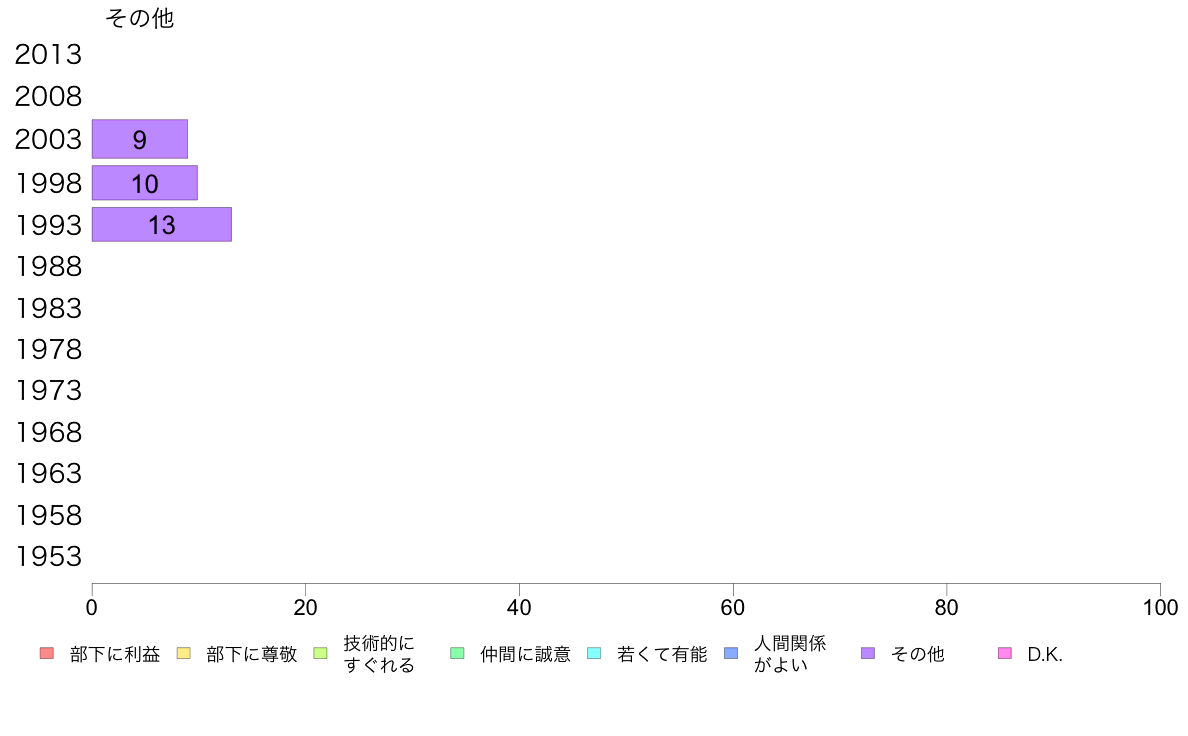Click the lime 技術的にすぐれる legend swatch
1188x736 pixels.
(x=320, y=653)
